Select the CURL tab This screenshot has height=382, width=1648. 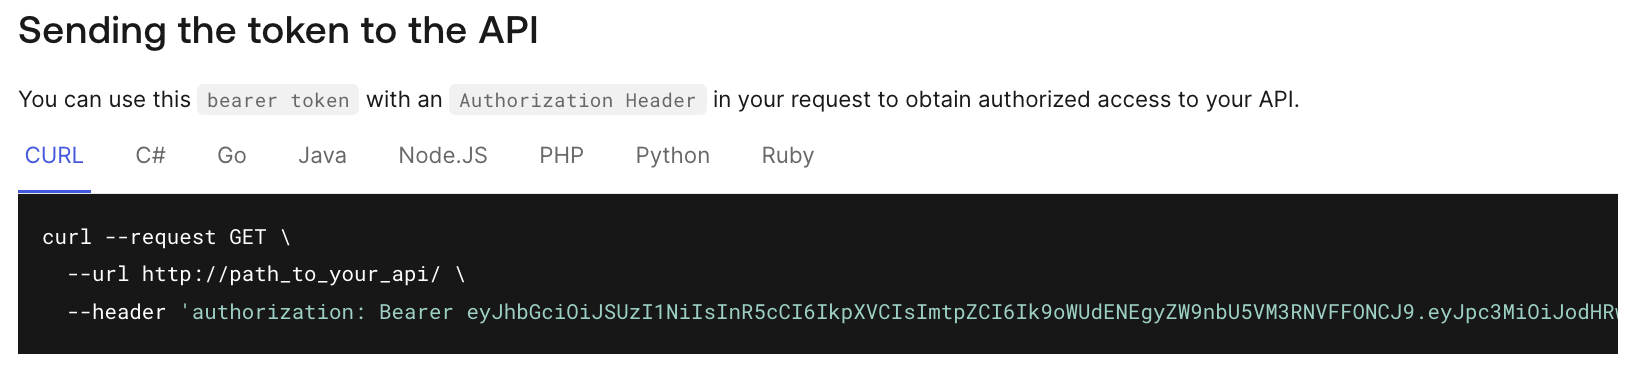[x=54, y=156]
